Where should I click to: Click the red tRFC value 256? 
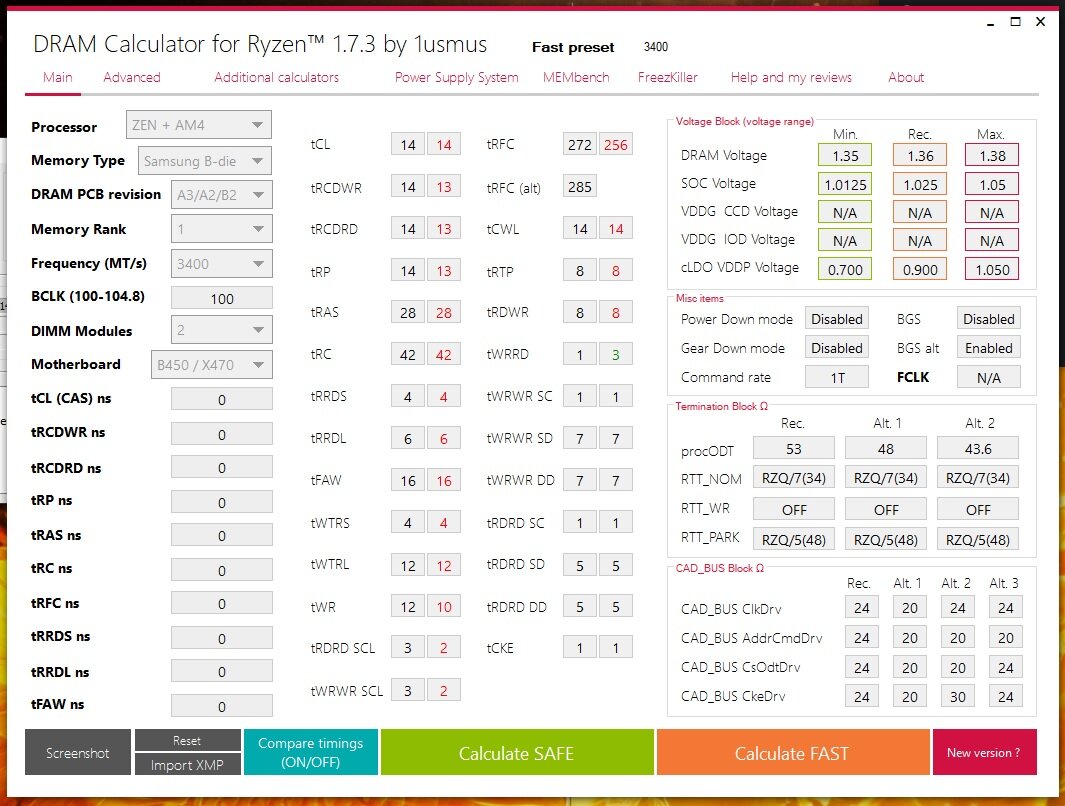(x=615, y=145)
